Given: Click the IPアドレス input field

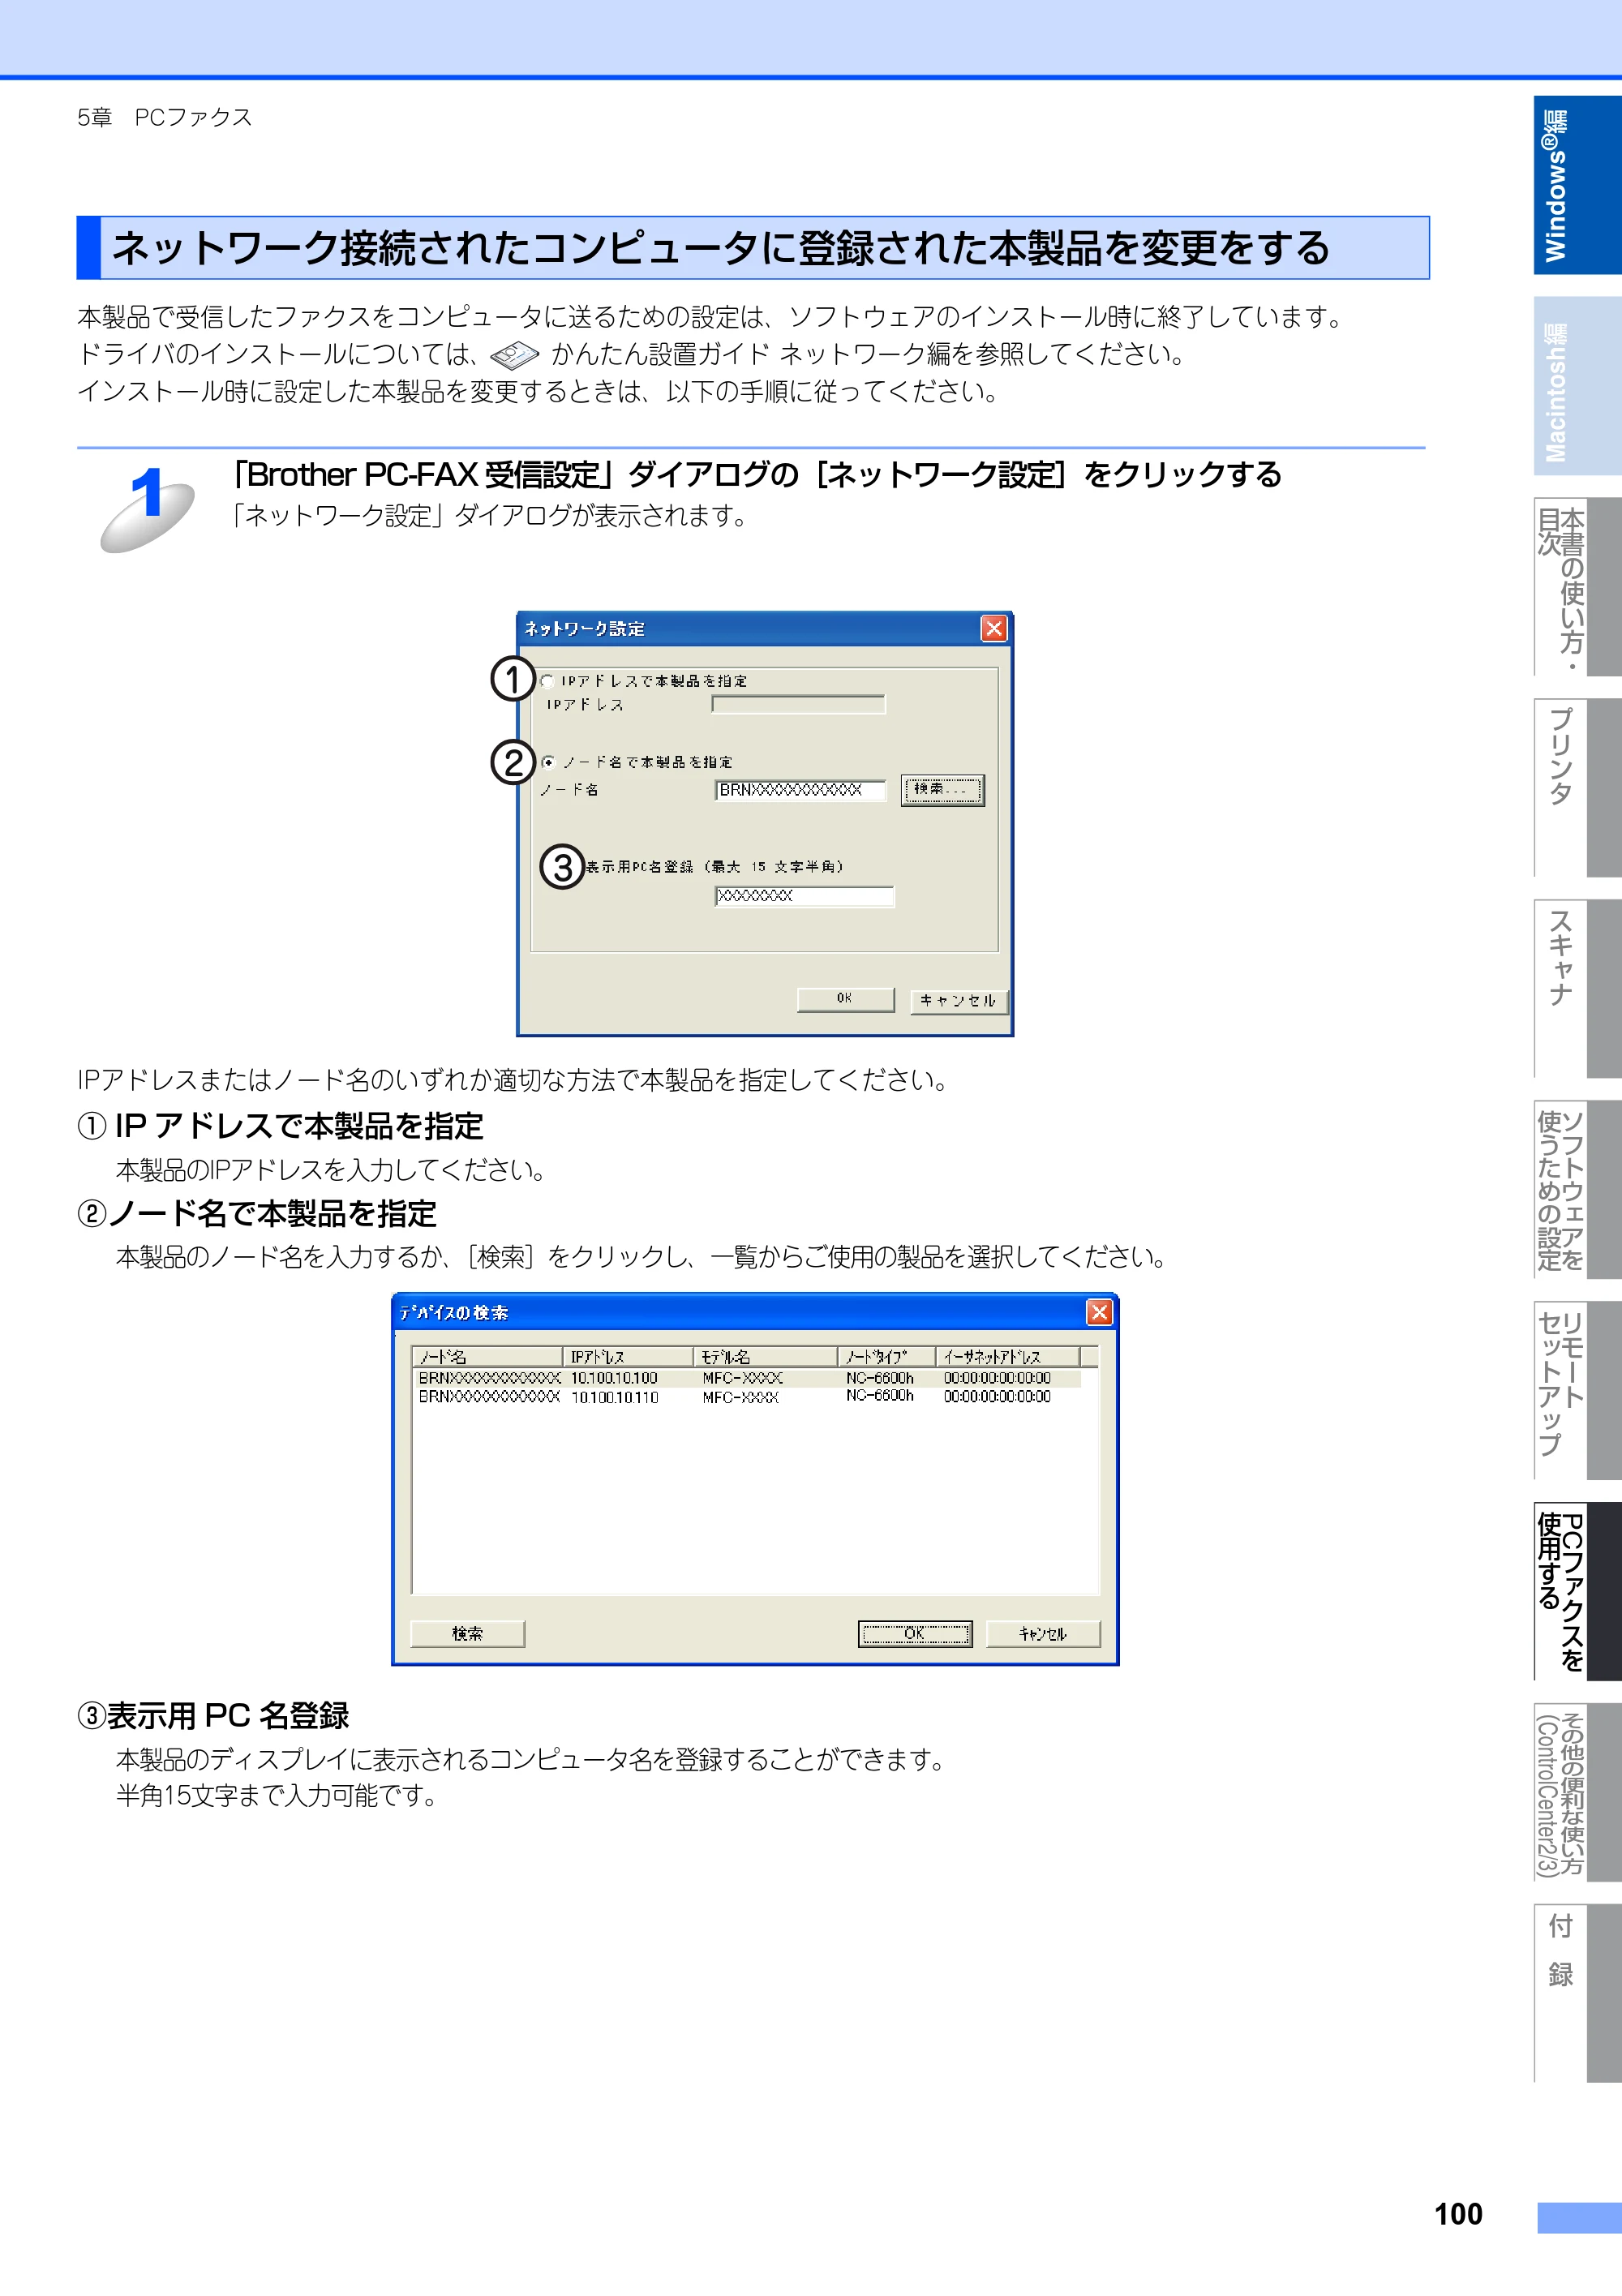Looking at the screenshot, I should coord(798,705).
